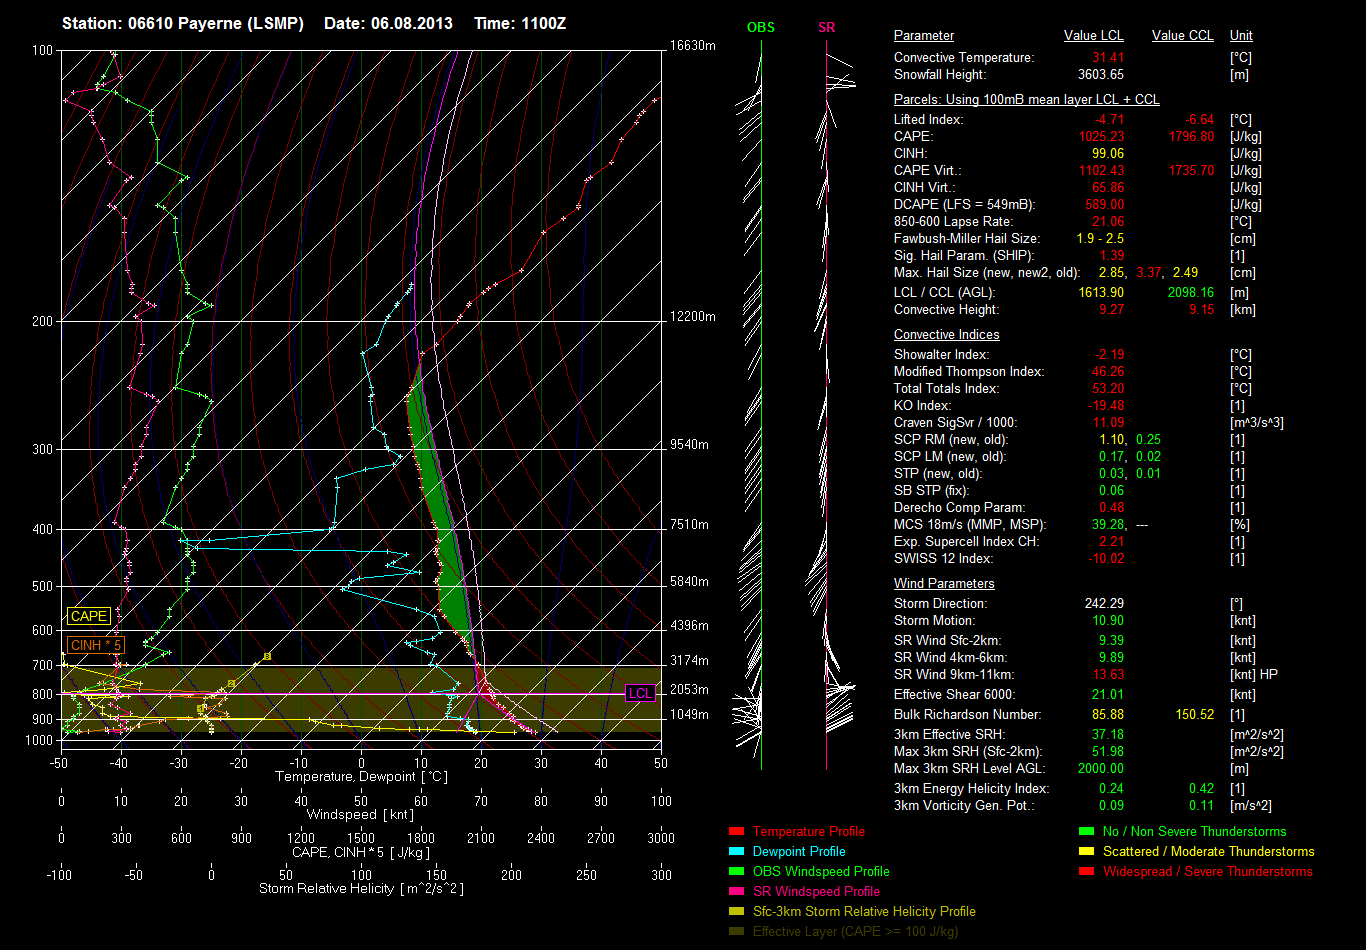Click the yellow CAPE label box
The image size is (1366, 950).
[88, 617]
